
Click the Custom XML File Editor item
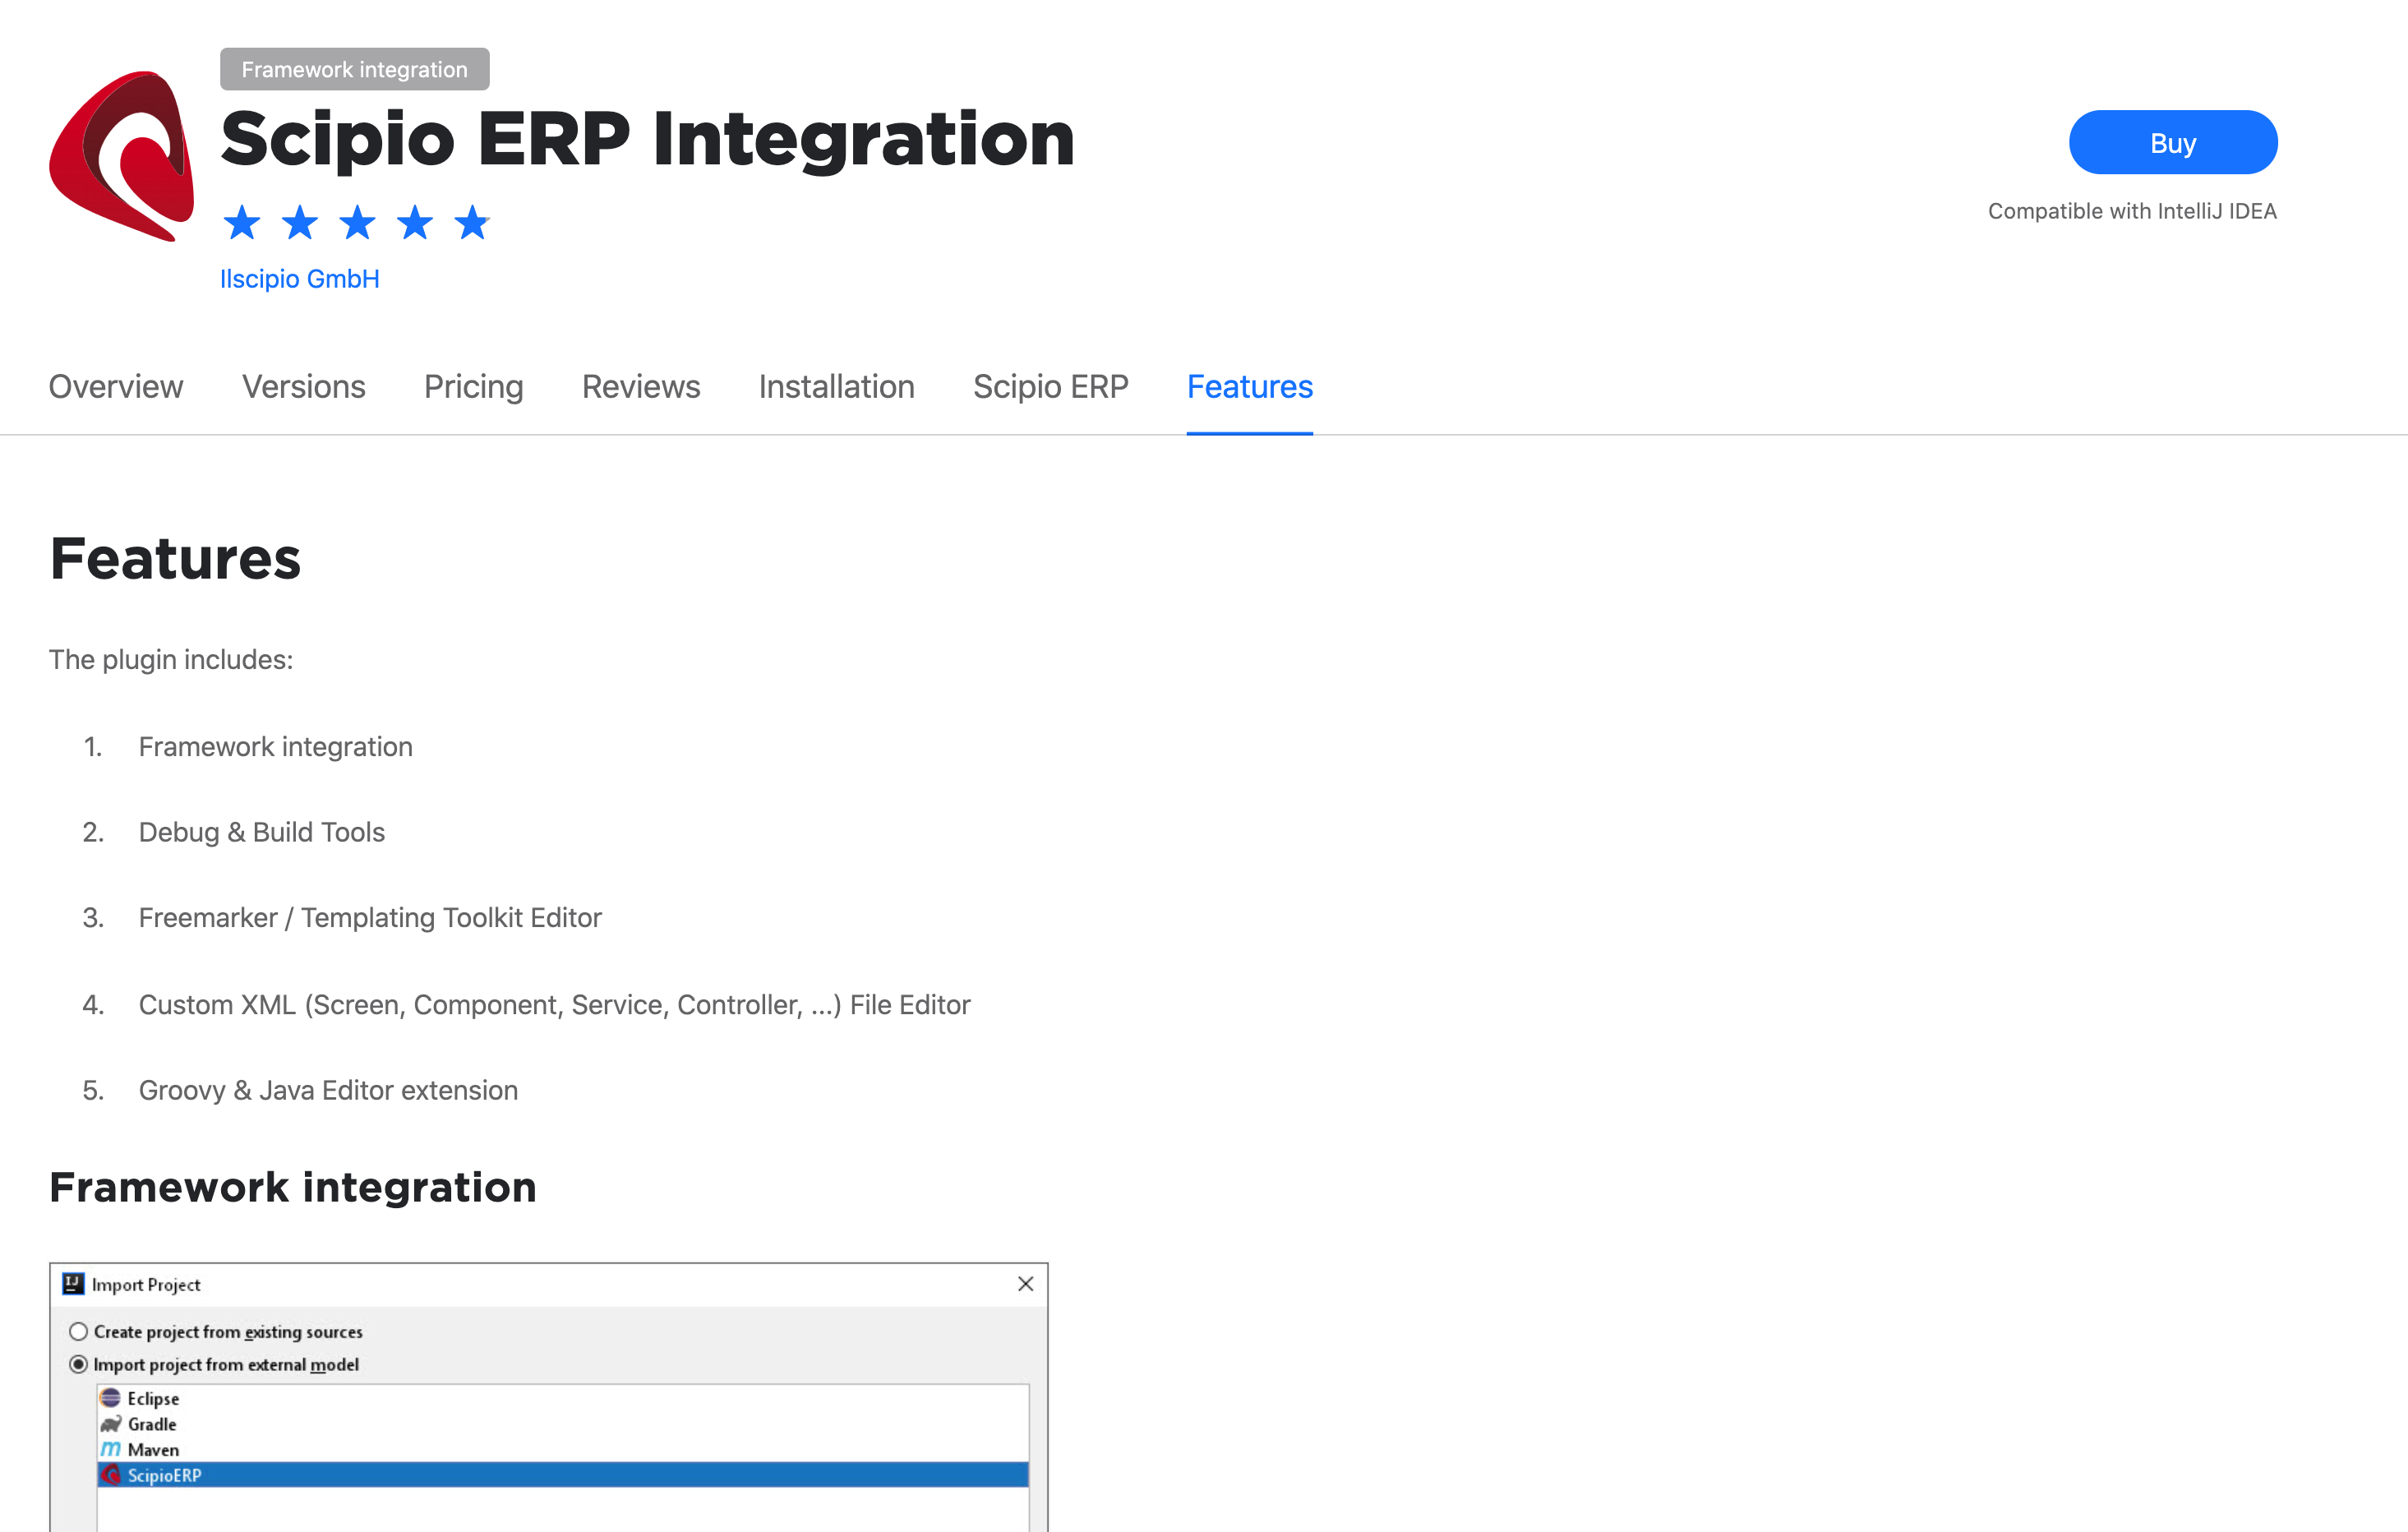555,1005
